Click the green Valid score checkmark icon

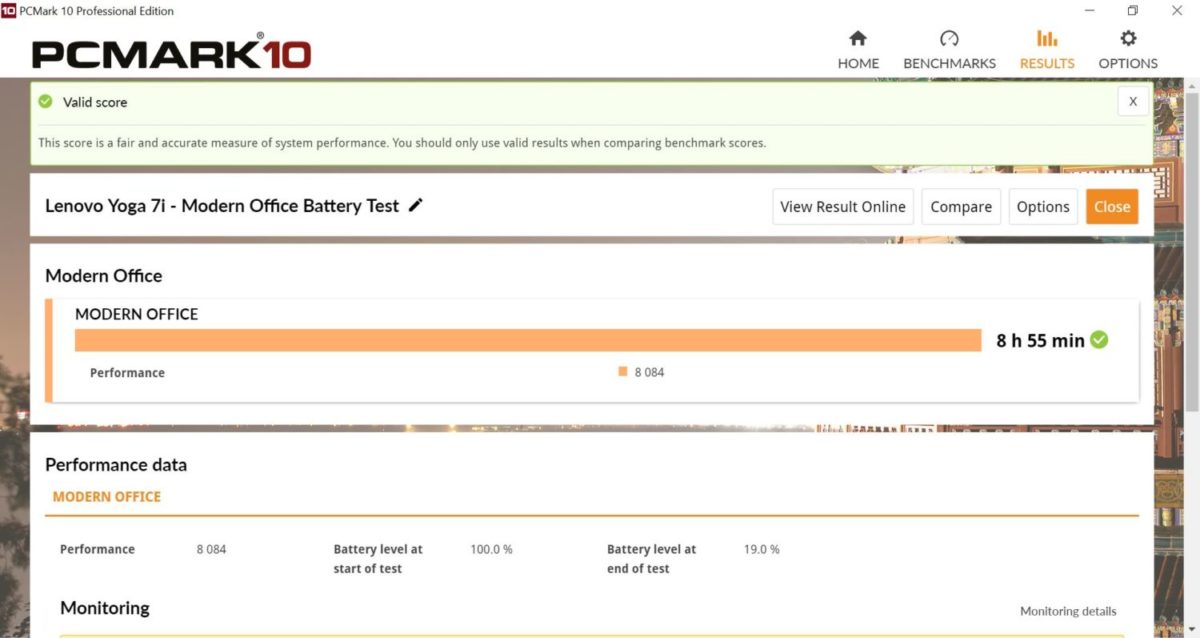[x=45, y=102]
